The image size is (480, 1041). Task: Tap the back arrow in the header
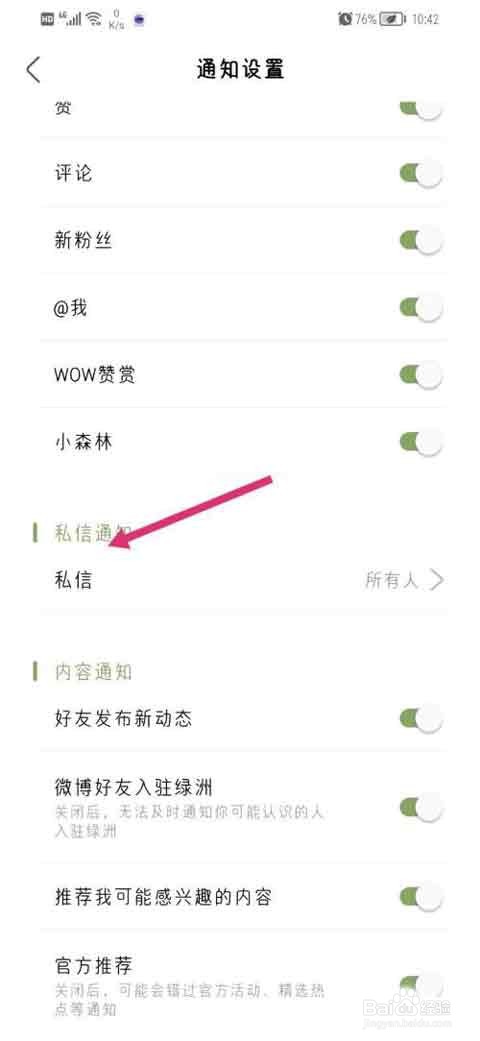(33, 70)
